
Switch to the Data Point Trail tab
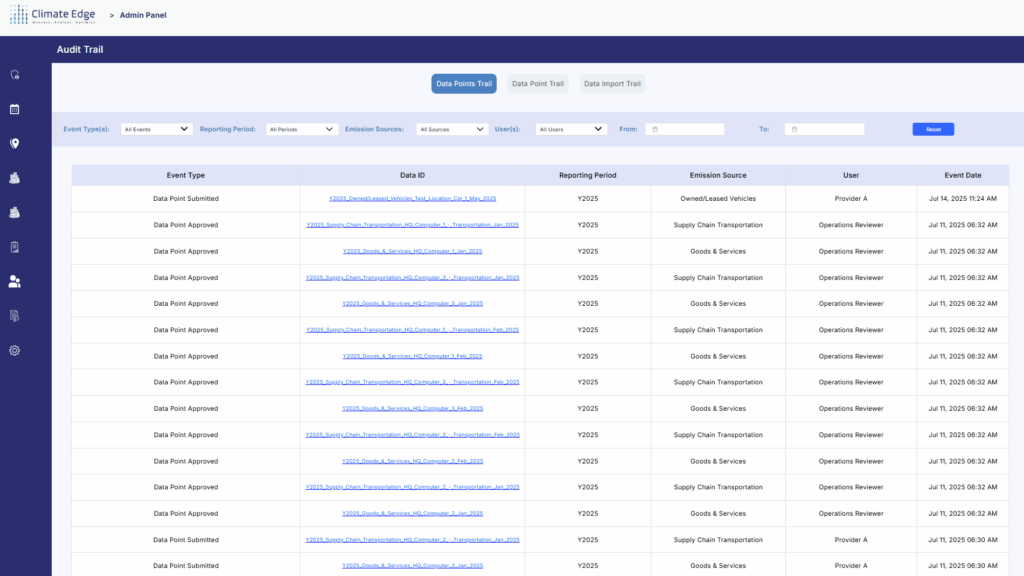pyautogui.click(x=538, y=84)
